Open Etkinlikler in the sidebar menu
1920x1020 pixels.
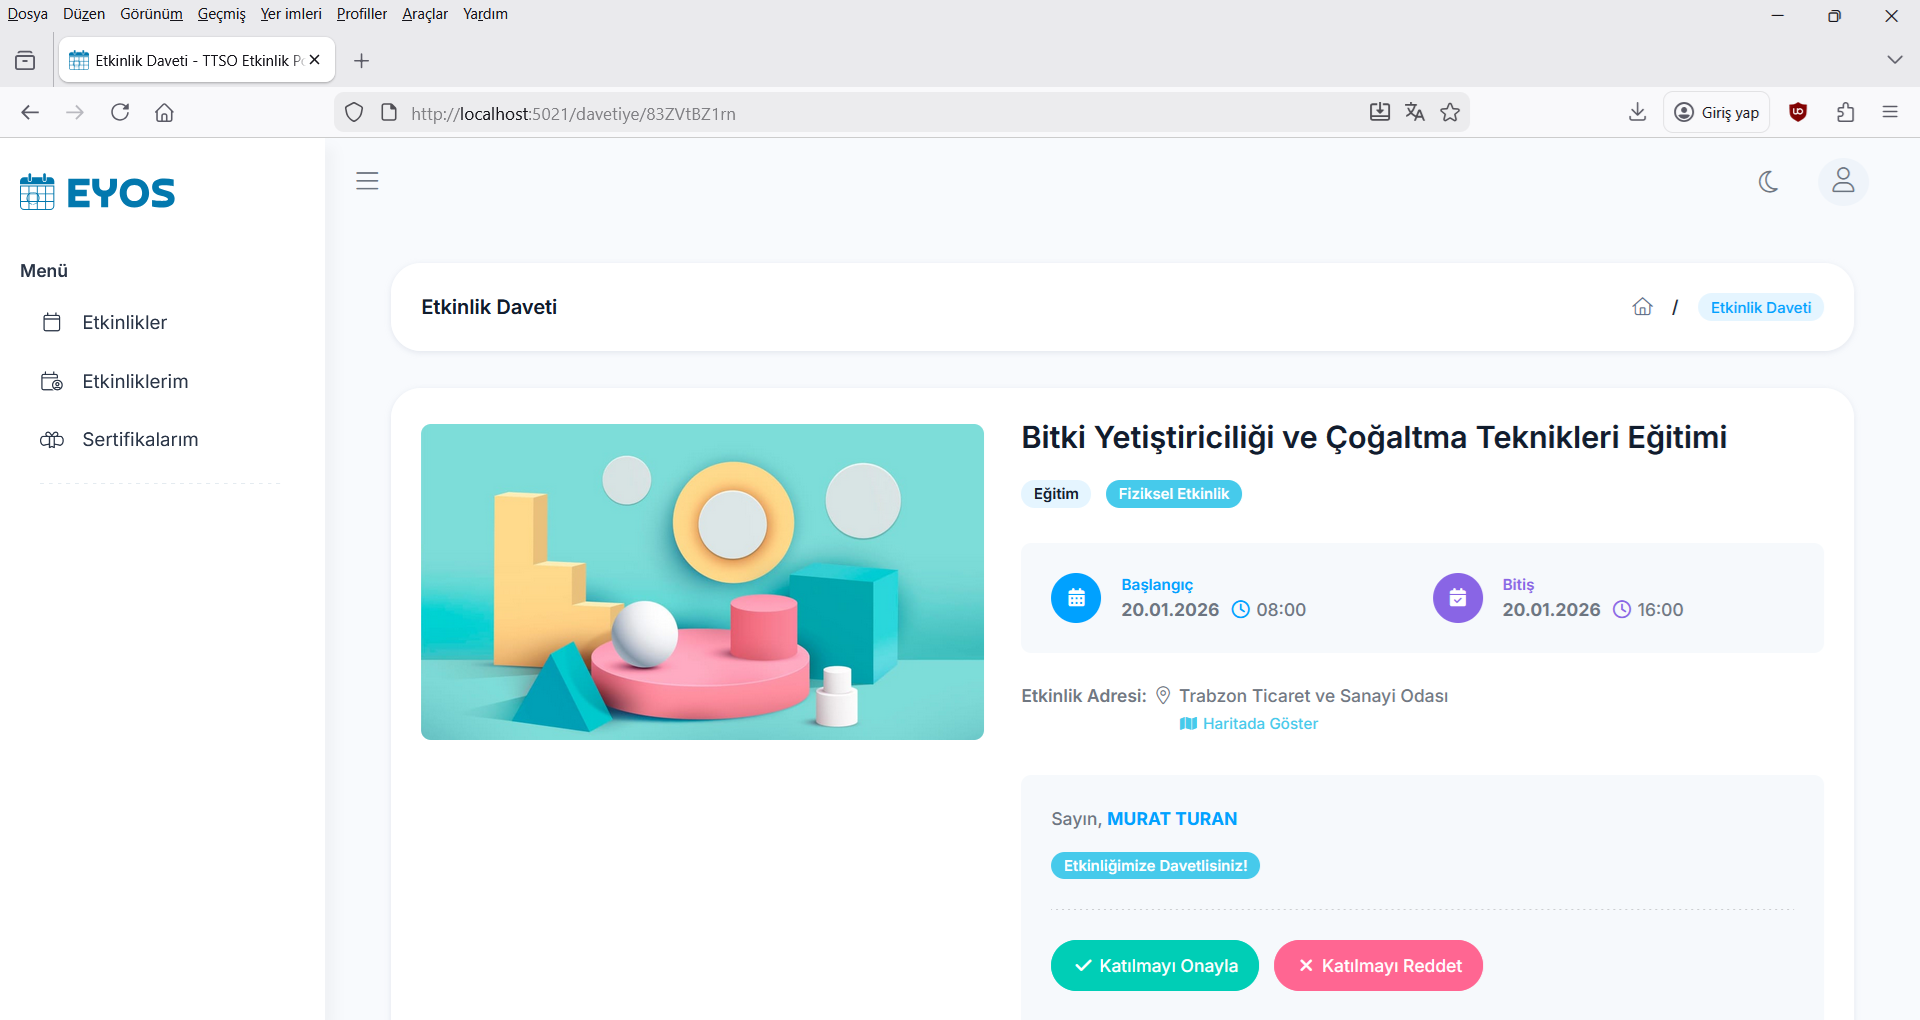click(124, 323)
